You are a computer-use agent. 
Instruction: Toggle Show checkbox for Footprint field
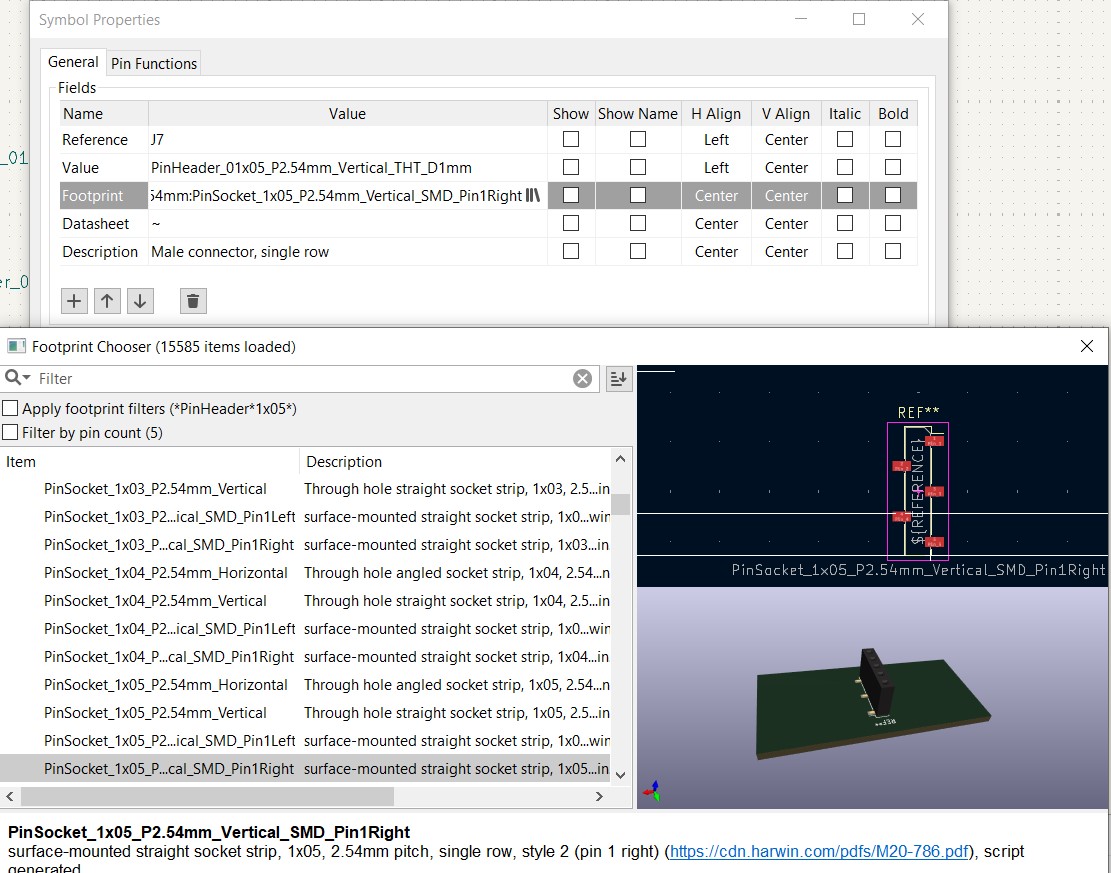click(570, 196)
